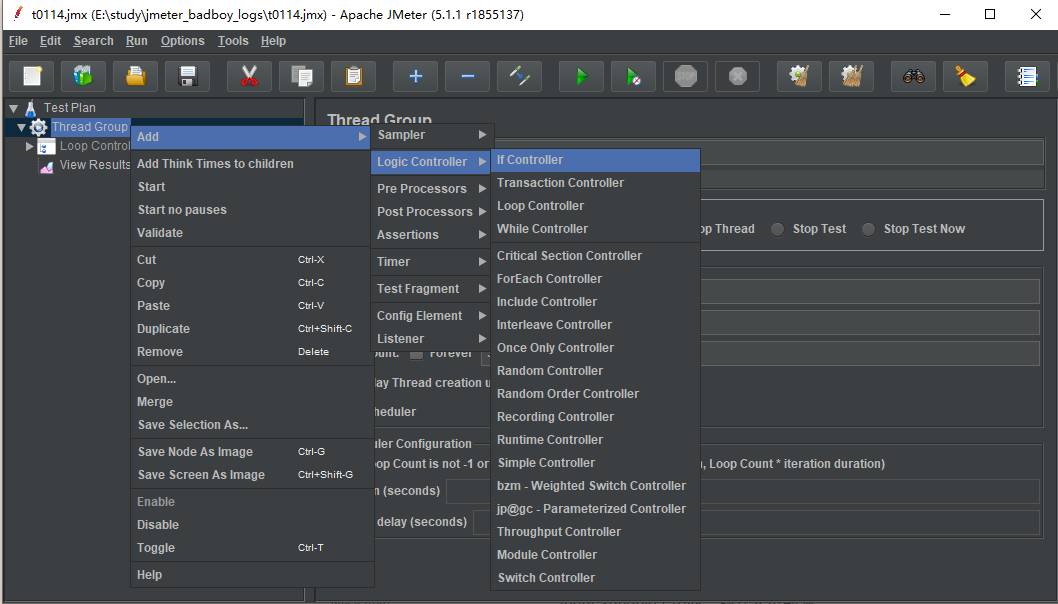
Task: Select Disable in context menu
Action: (252, 524)
